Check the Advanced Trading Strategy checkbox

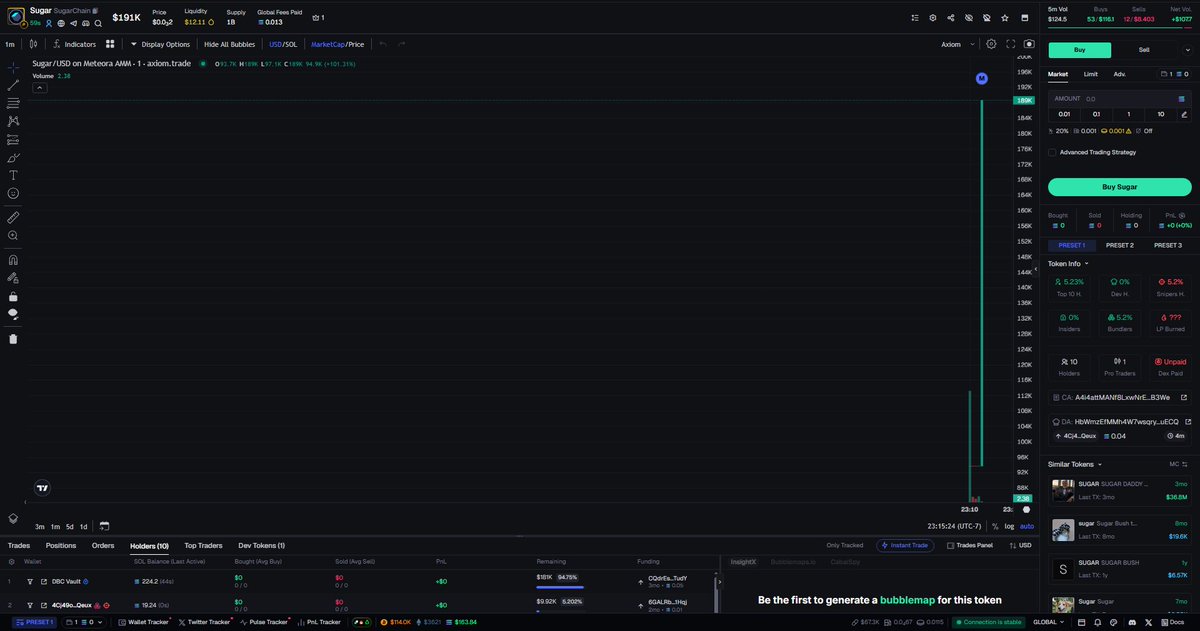(1051, 152)
